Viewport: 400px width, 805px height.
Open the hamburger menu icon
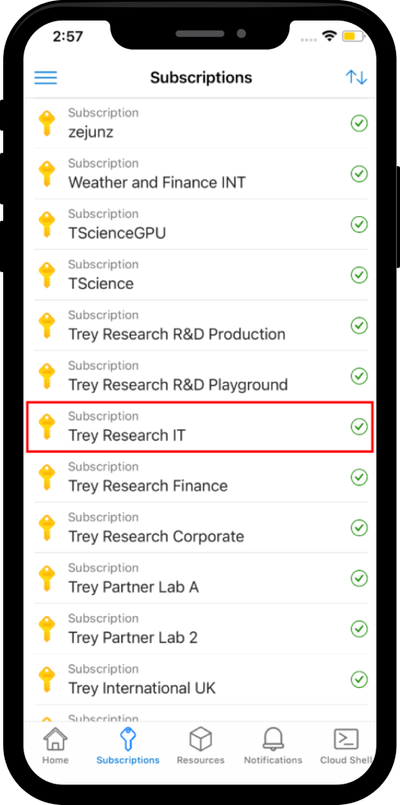(46, 78)
